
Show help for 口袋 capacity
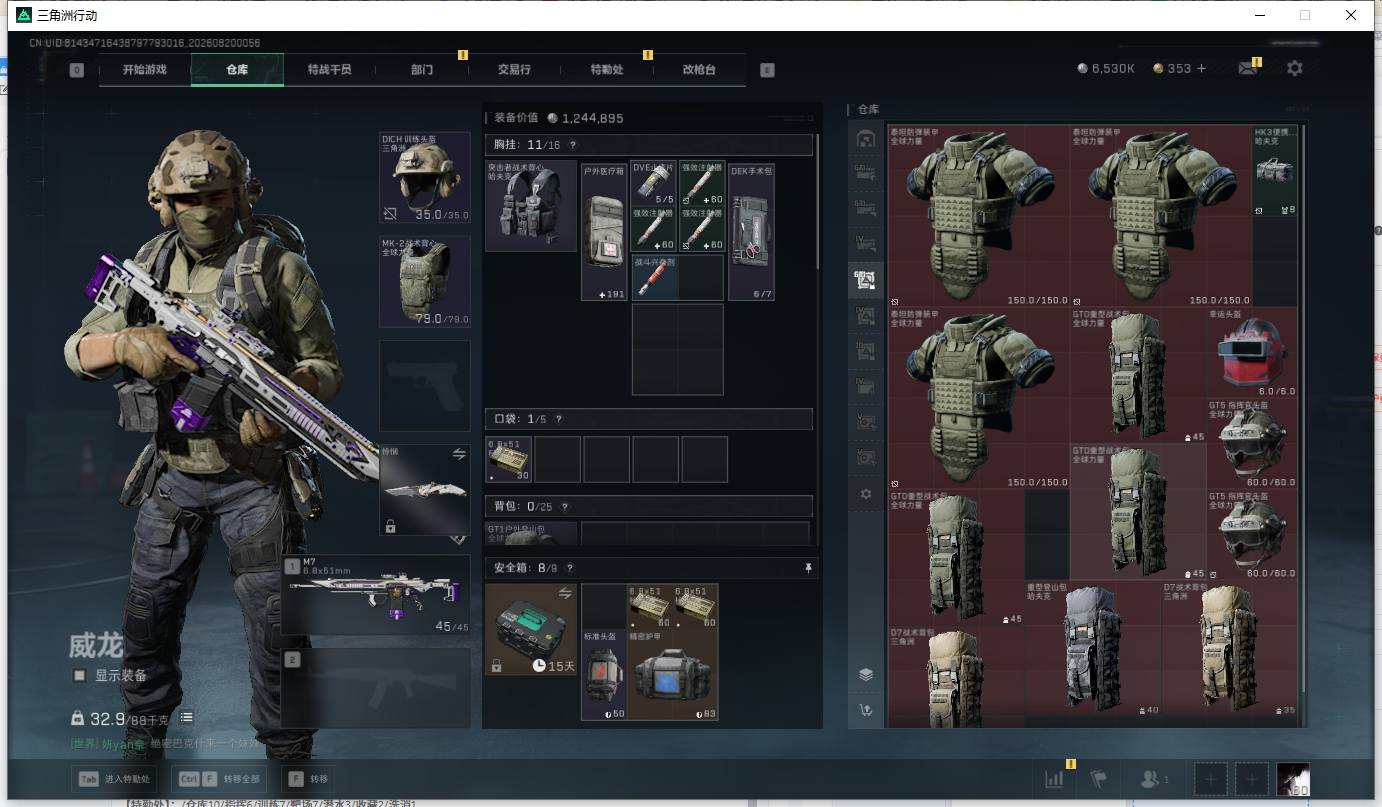coord(558,419)
